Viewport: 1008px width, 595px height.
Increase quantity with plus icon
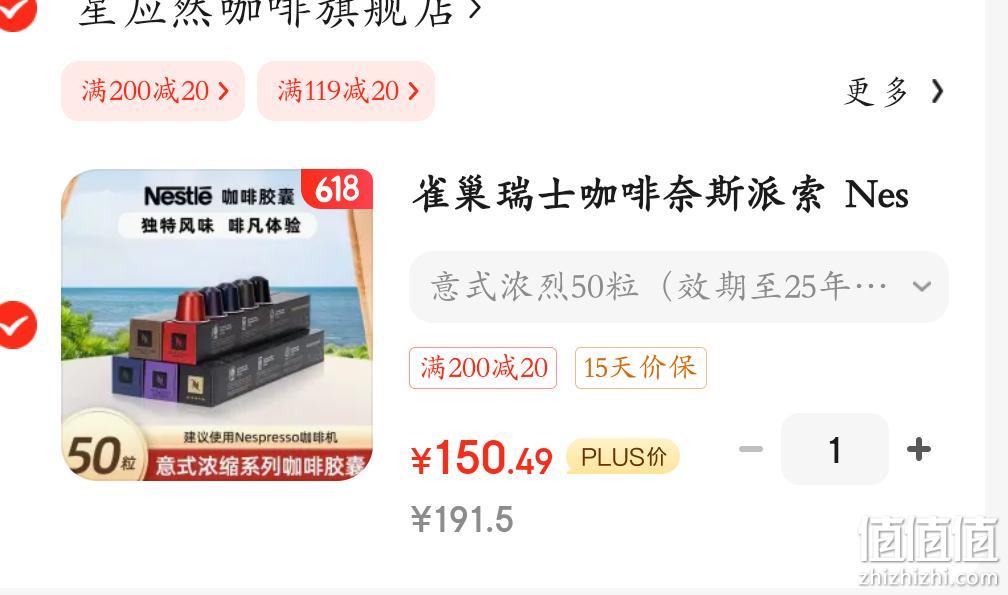coord(919,449)
